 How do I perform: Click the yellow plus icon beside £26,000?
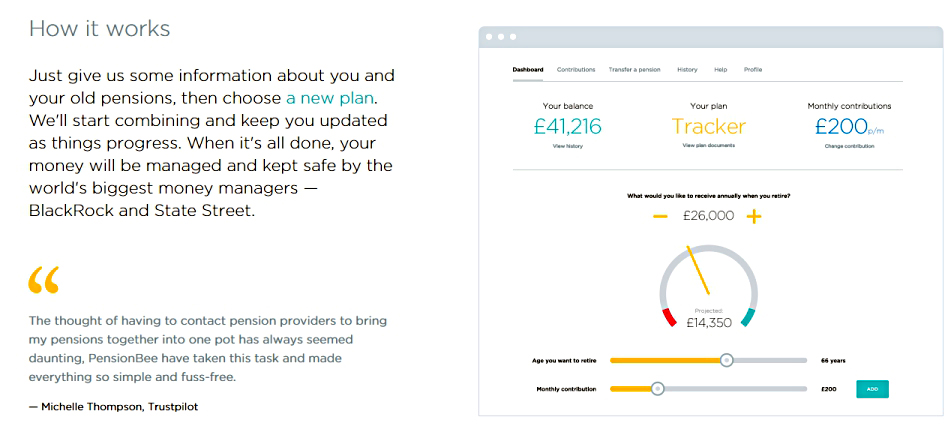[x=754, y=216]
